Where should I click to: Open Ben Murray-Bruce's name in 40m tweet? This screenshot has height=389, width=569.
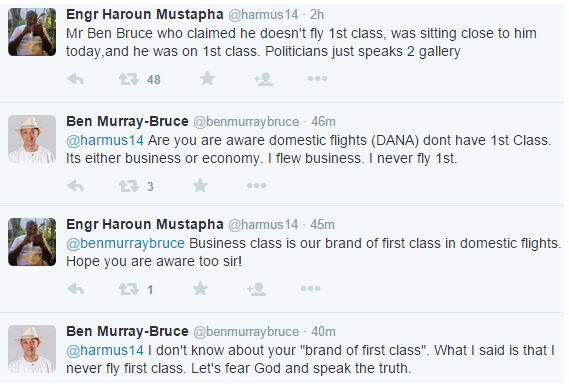[127, 331]
